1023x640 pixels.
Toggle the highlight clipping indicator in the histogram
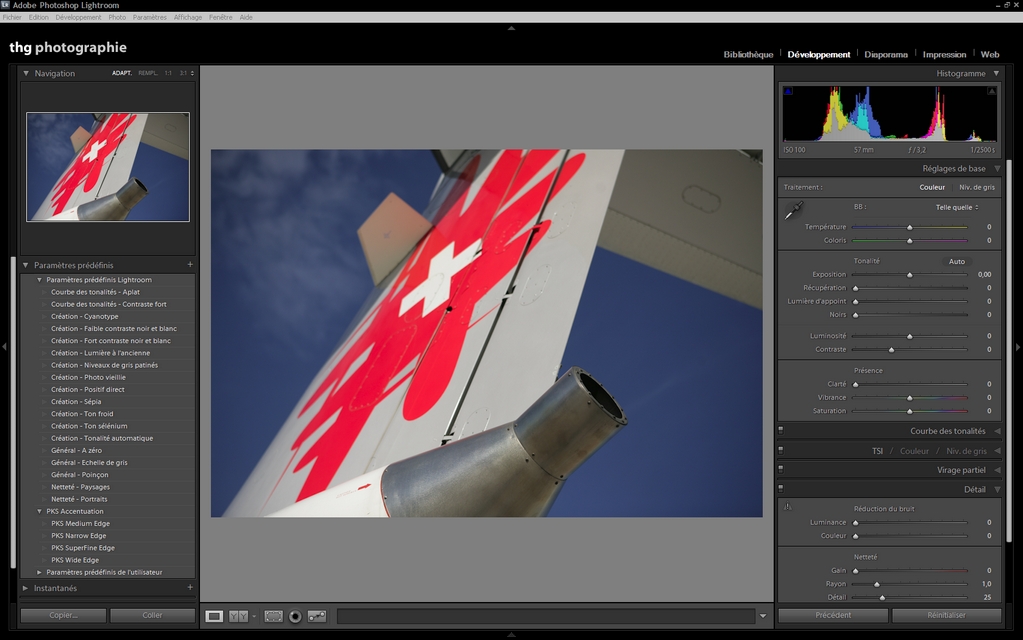coord(992,91)
